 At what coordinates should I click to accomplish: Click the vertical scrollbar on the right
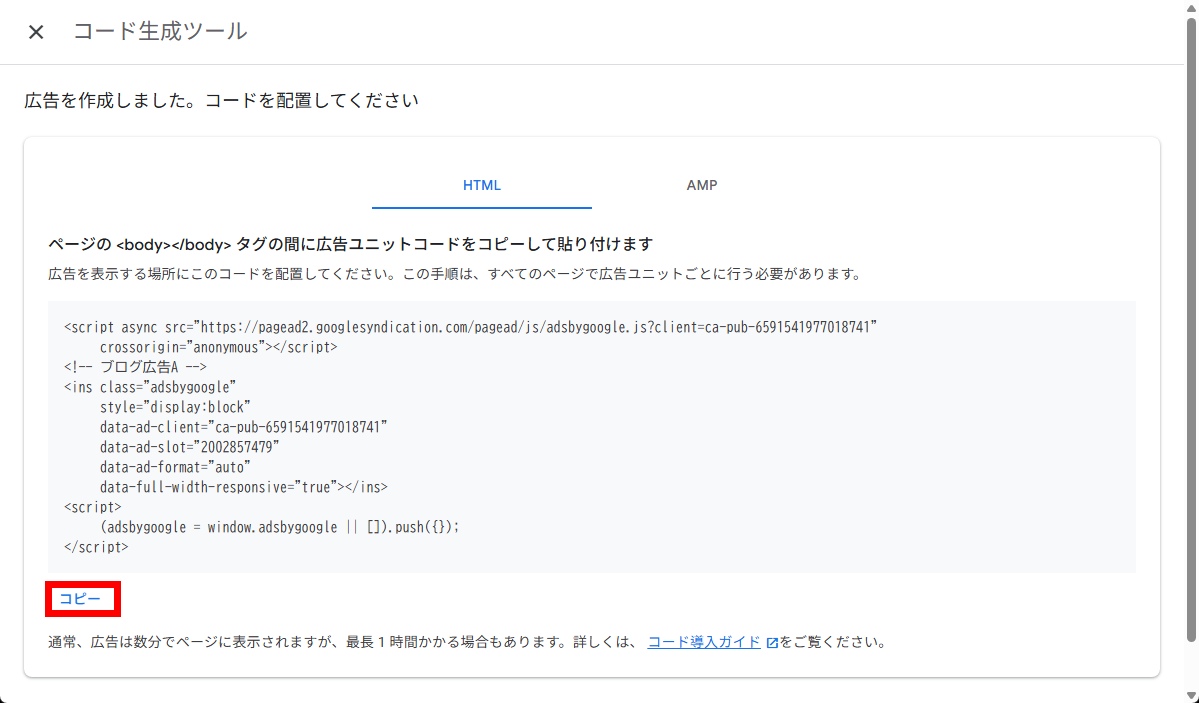point(1191,329)
